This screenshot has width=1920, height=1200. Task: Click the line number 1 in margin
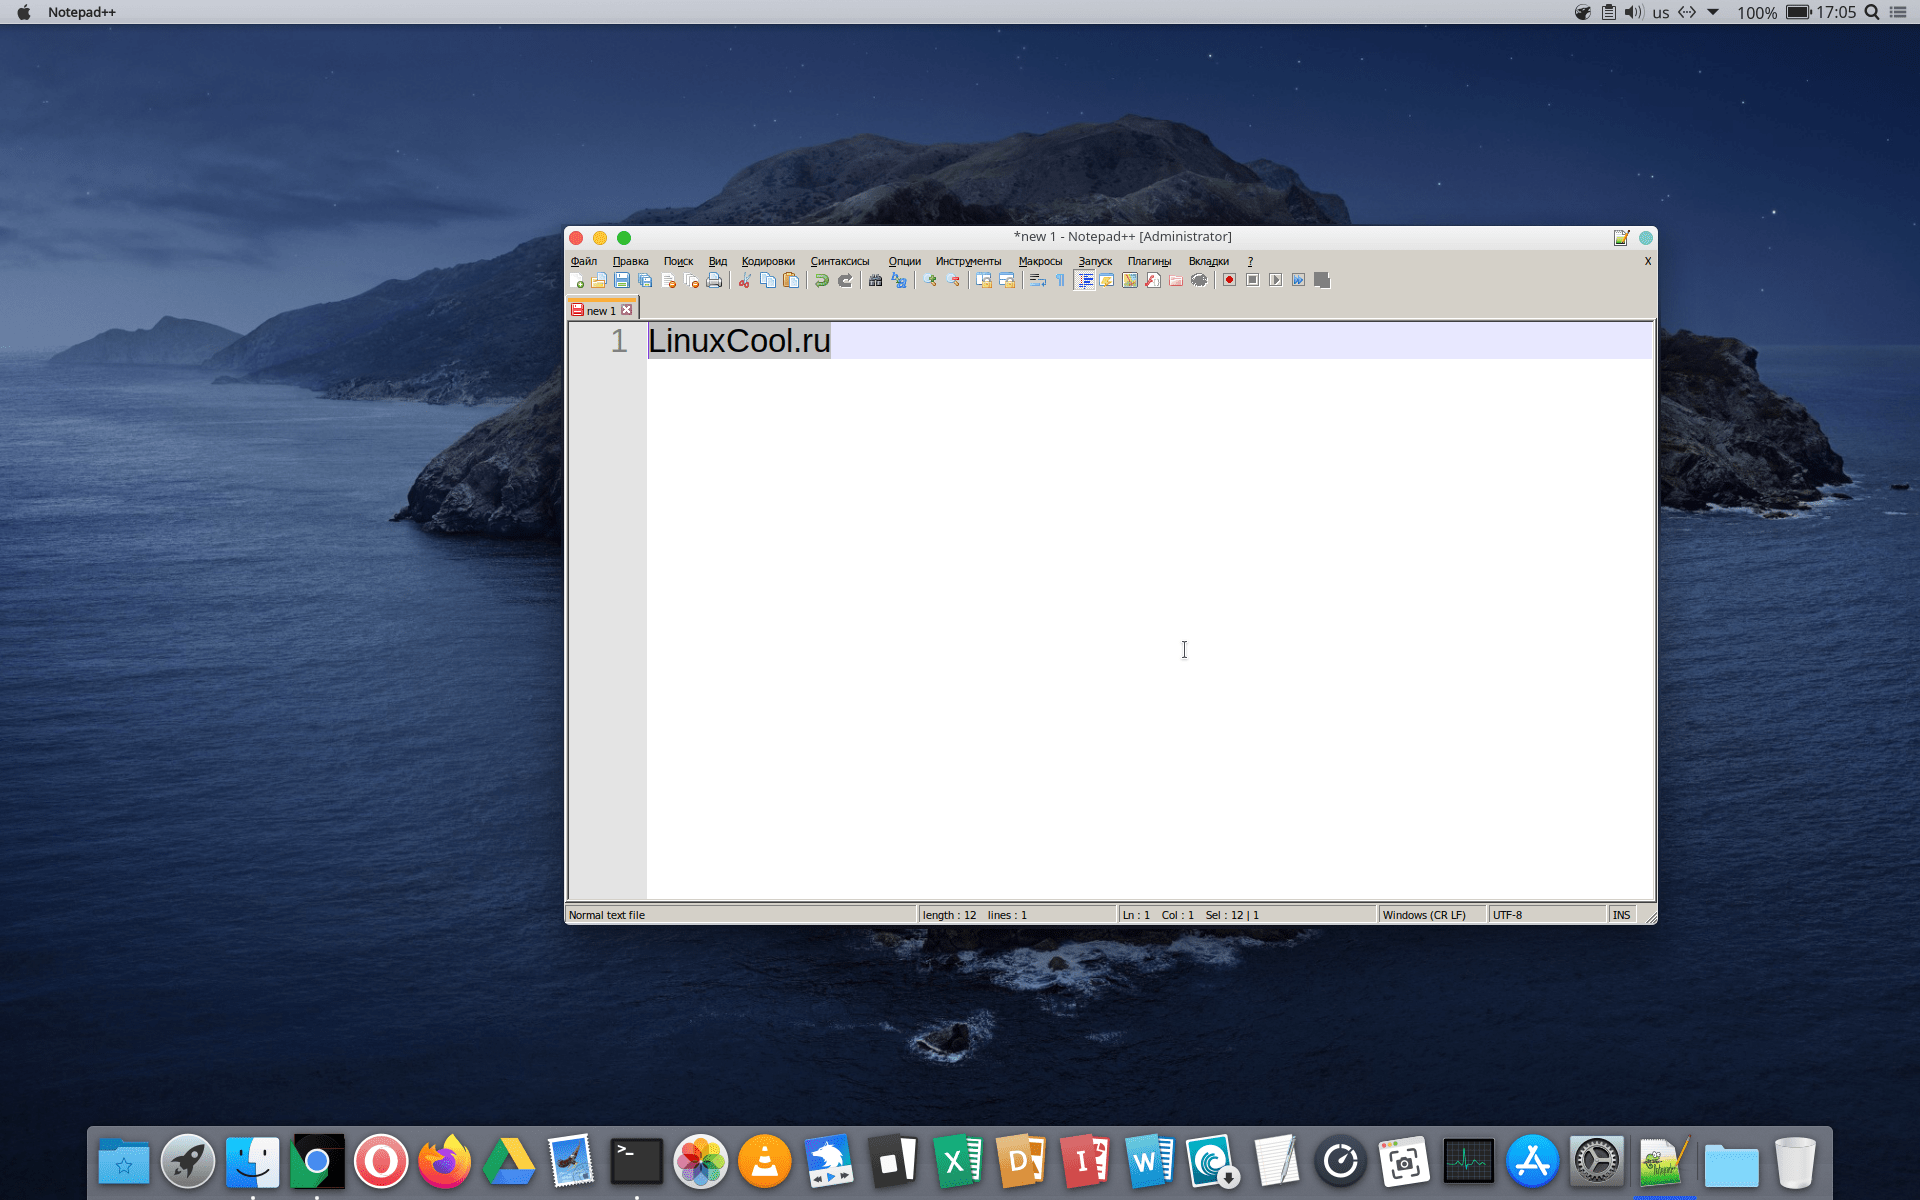pos(619,341)
